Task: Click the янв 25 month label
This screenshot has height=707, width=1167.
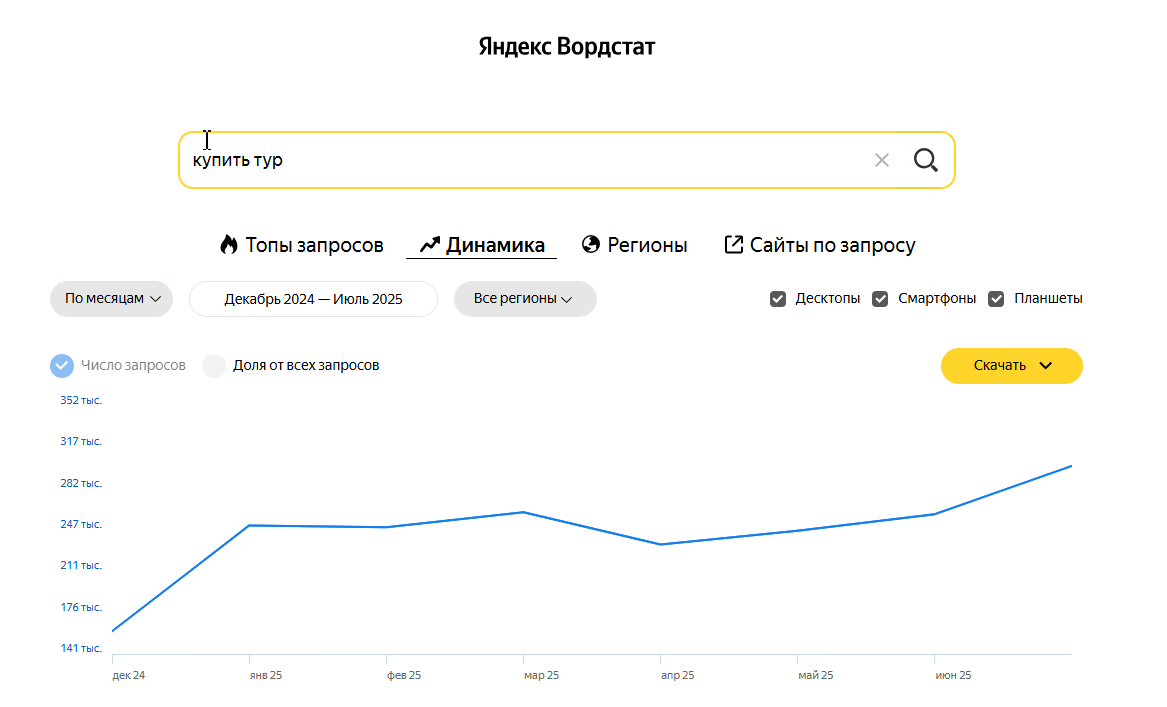Action: pos(266,676)
